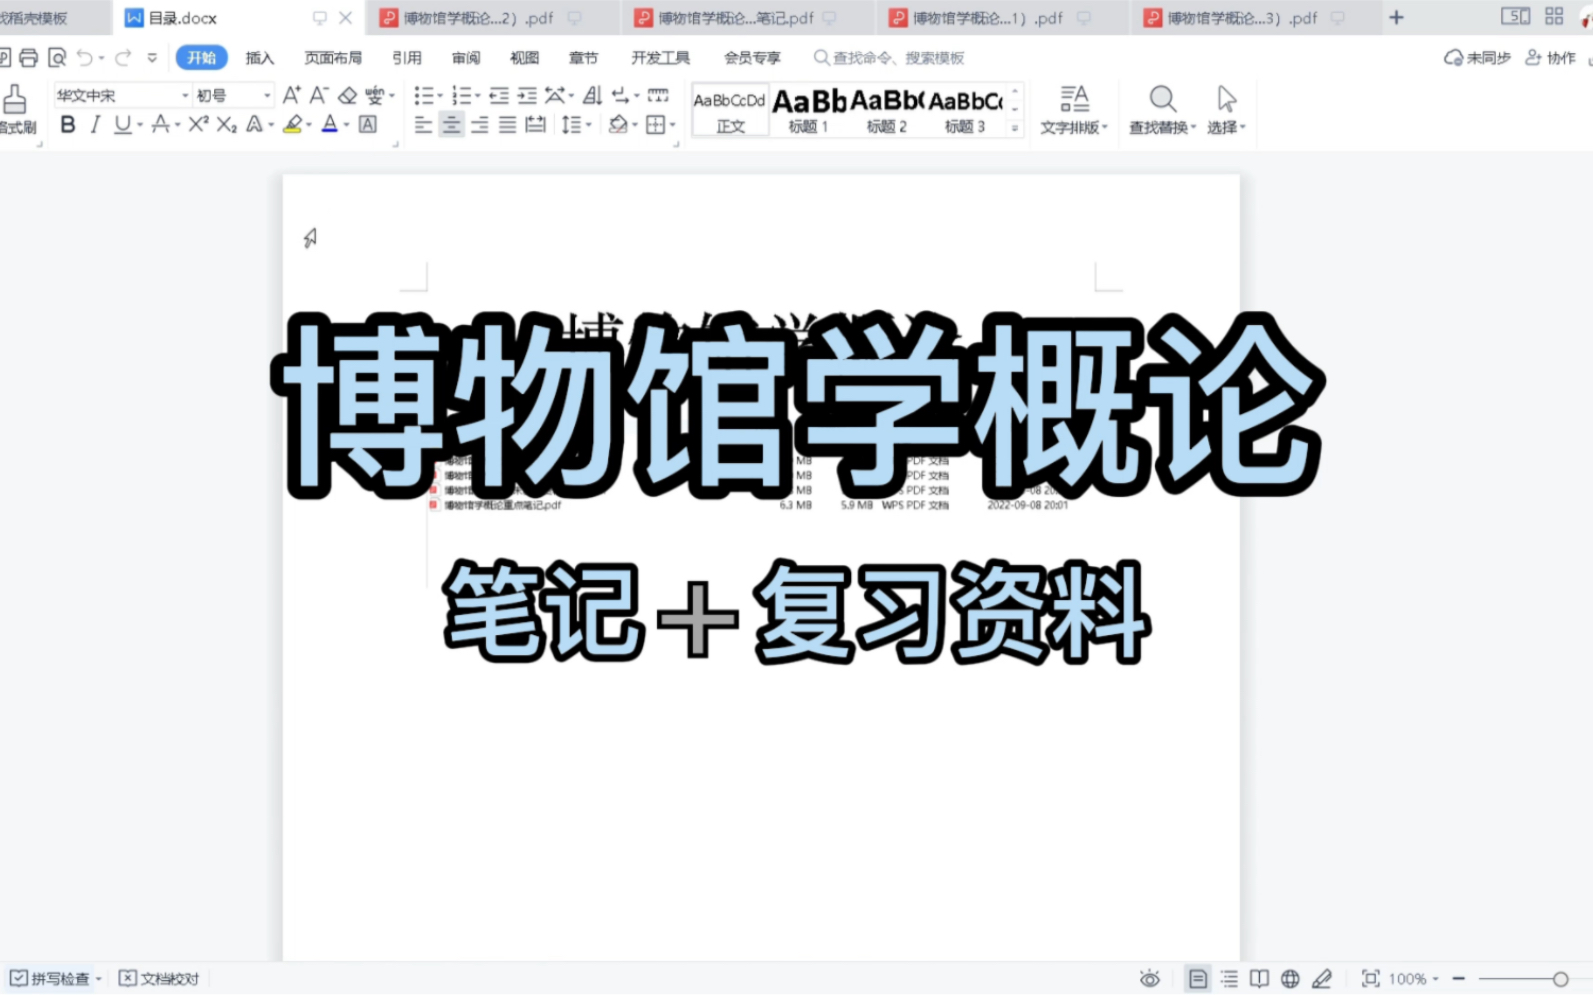Expand the numbered list dropdown

[x=478, y=96]
